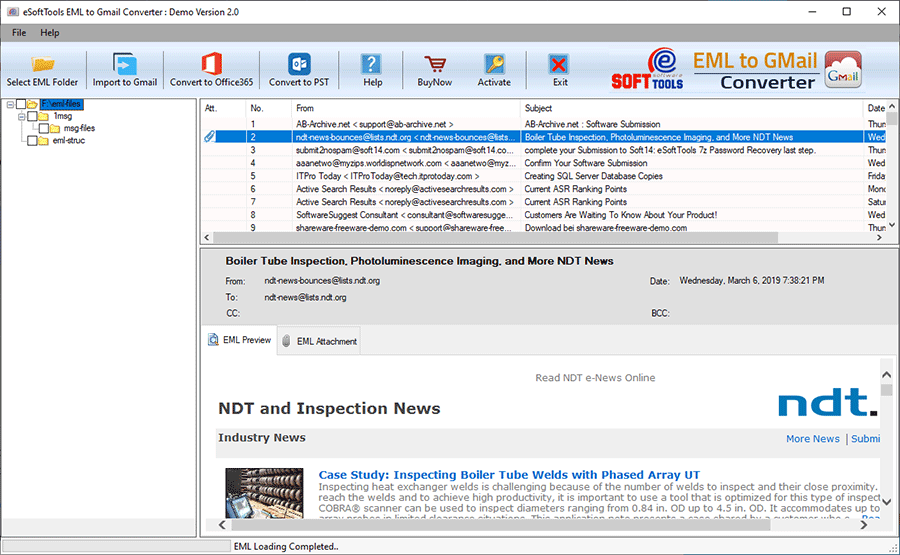
Task: Open the File menu
Action: point(19,33)
